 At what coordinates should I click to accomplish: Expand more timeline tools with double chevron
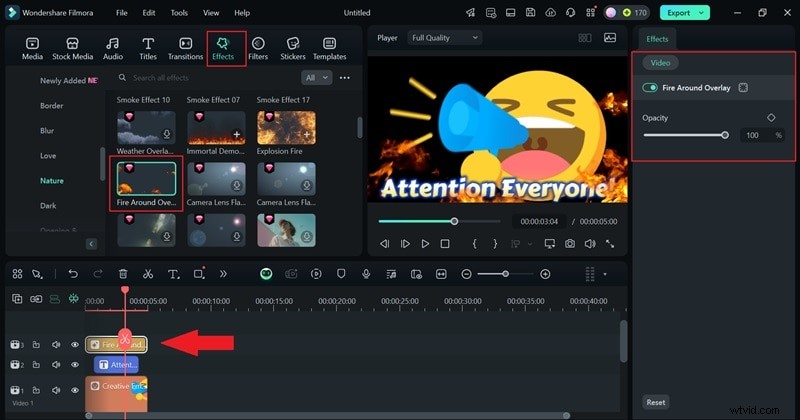[223, 274]
